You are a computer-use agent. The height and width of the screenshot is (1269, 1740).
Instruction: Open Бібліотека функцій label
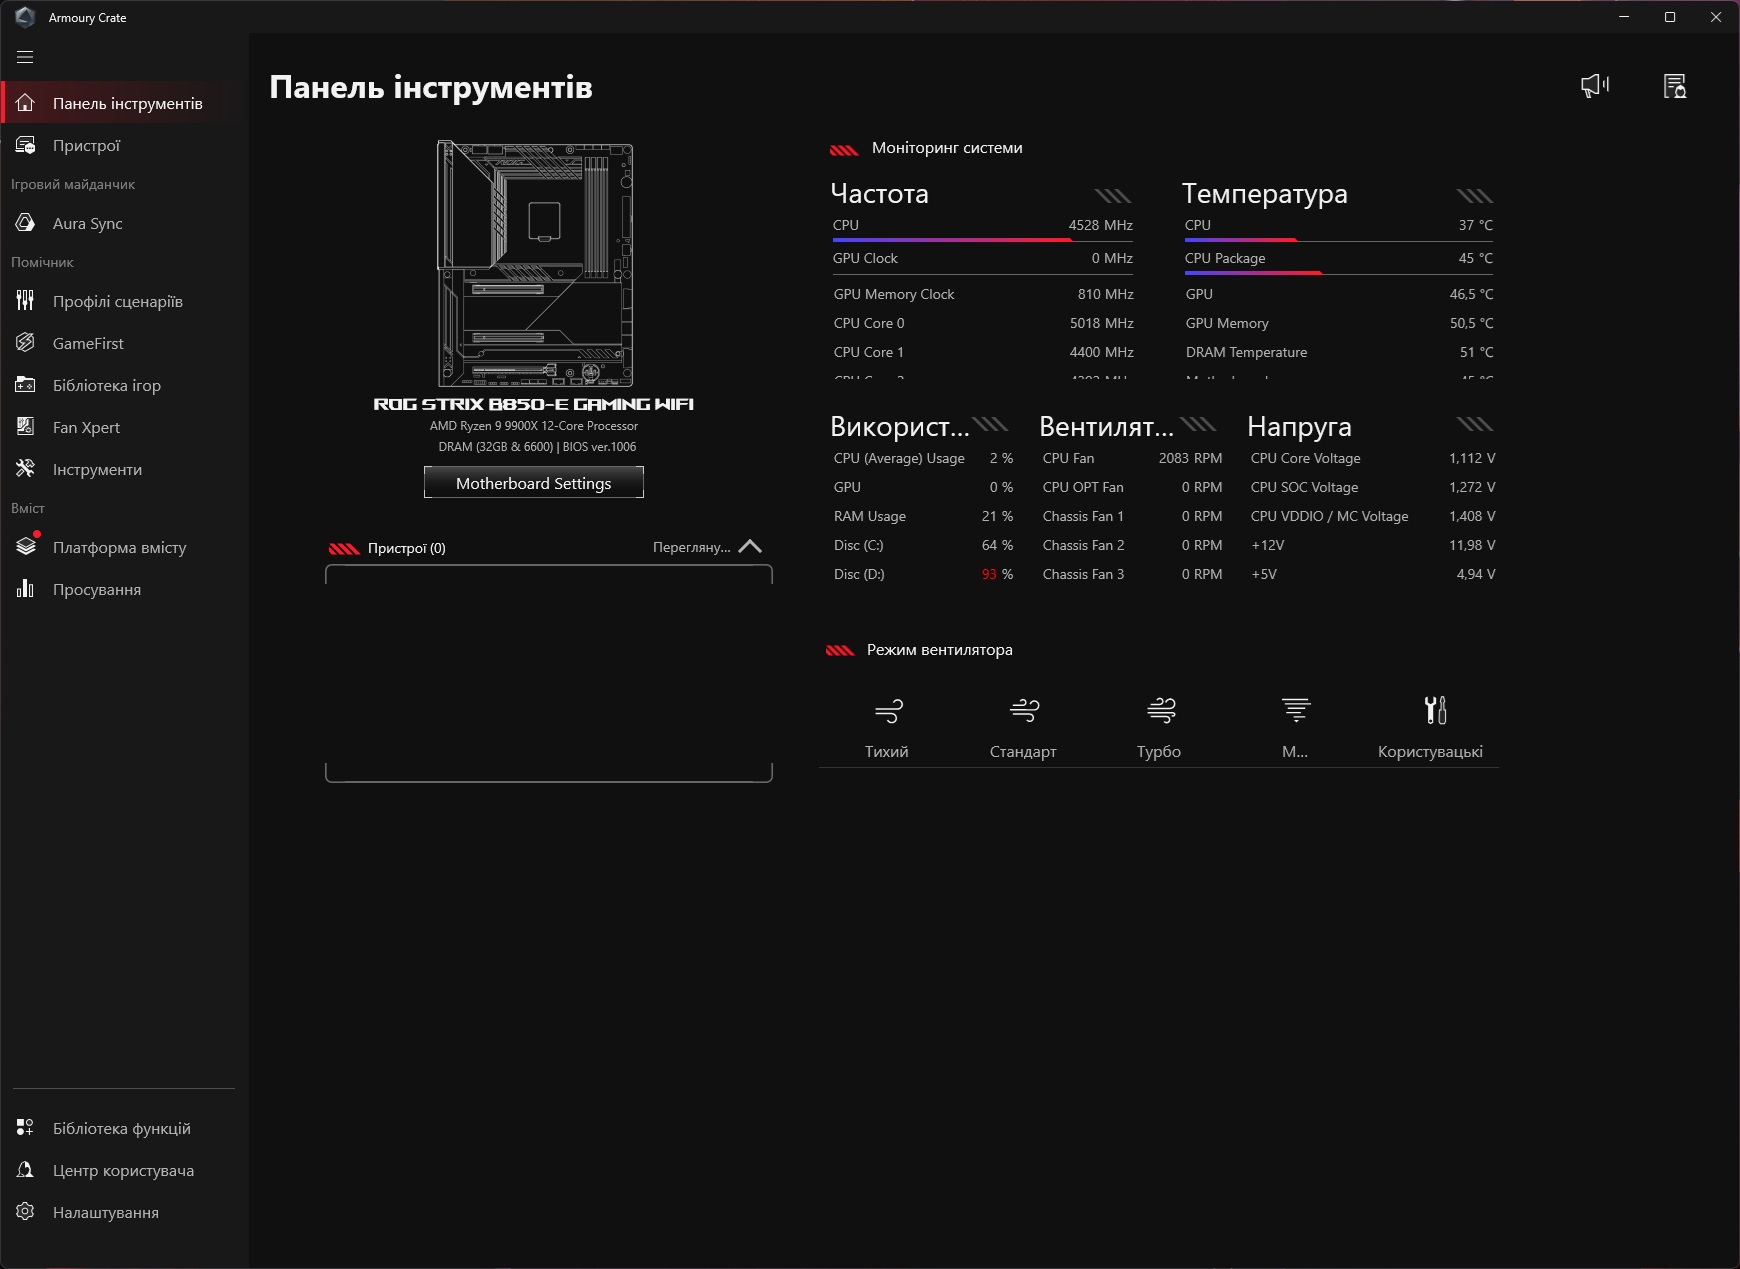point(122,1128)
